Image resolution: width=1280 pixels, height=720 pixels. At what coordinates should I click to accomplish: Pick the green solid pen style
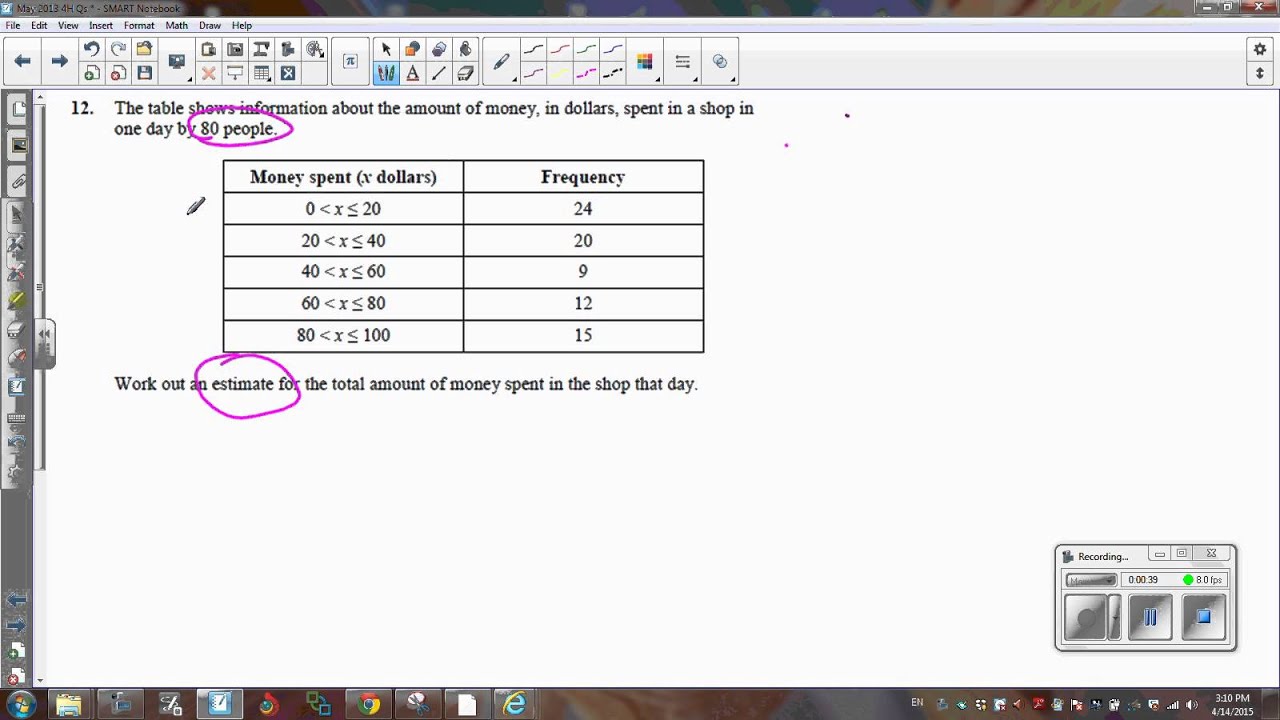pyautogui.click(x=586, y=49)
